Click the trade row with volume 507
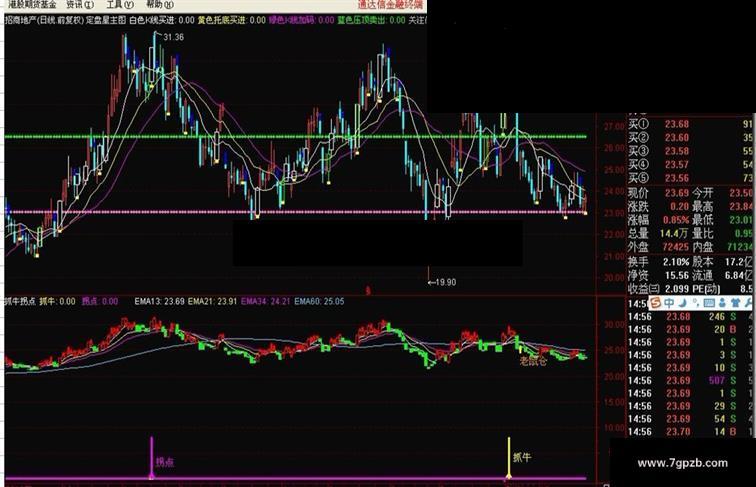The height and width of the screenshot is (487, 756). (x=690, y=380)
